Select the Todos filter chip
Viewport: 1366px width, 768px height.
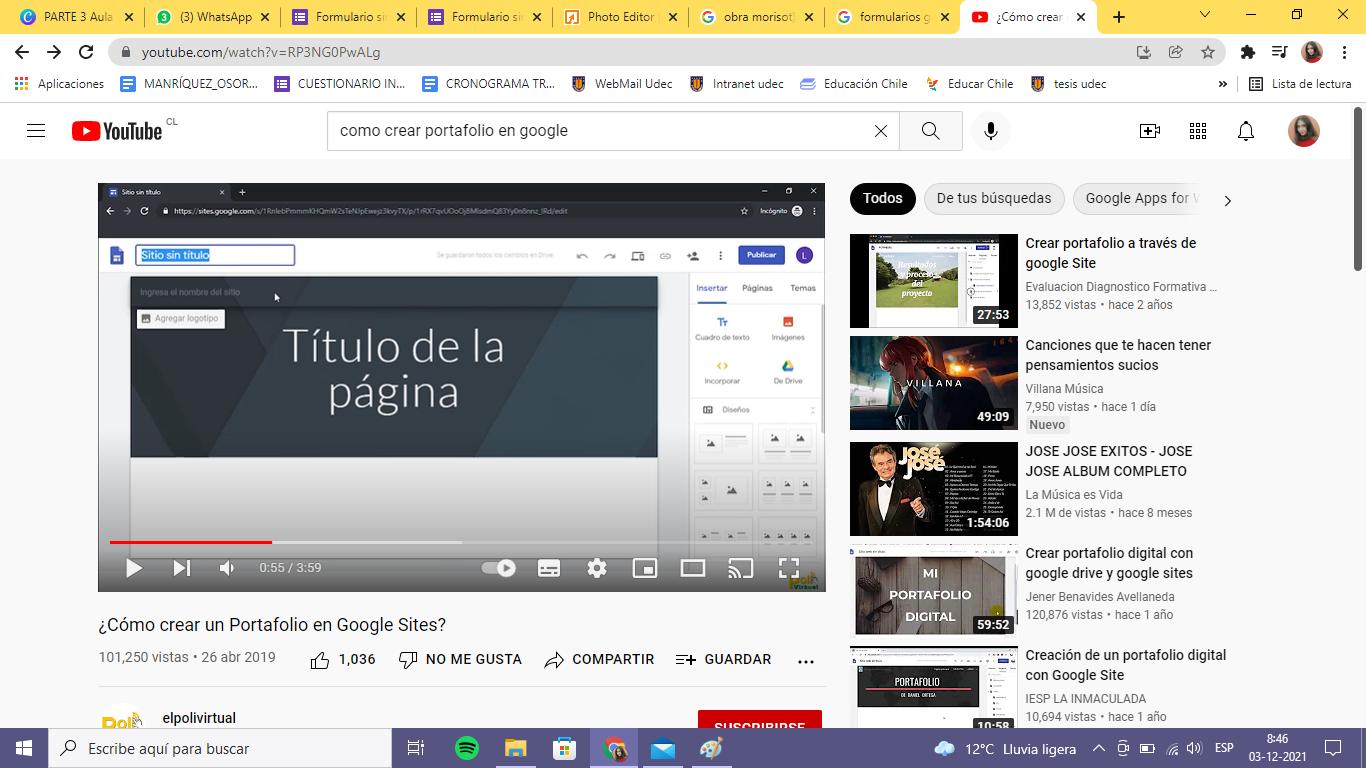(882, 198)
